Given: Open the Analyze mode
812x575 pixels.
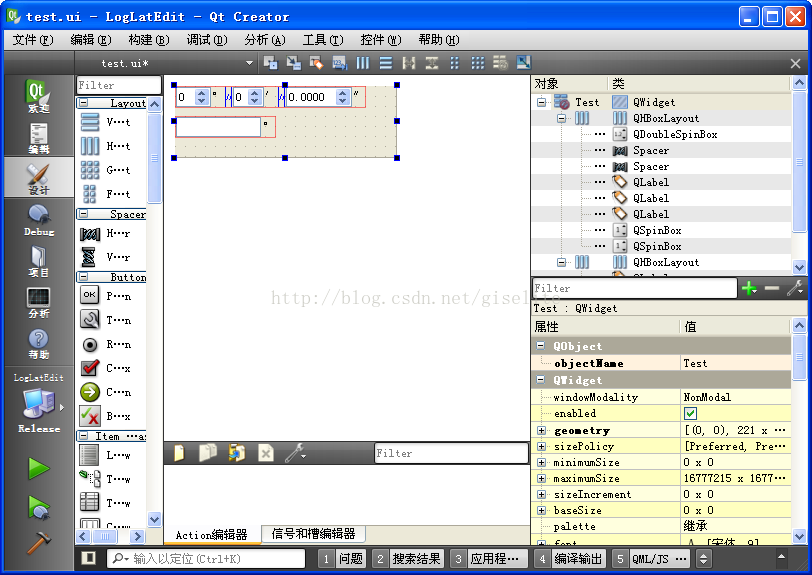Looking at the screenshot, I should 38,302.
